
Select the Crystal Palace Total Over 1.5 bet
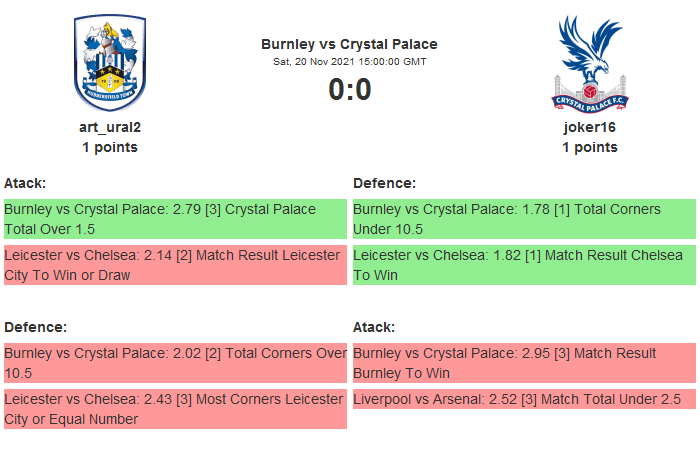click(x=174, y=219)
